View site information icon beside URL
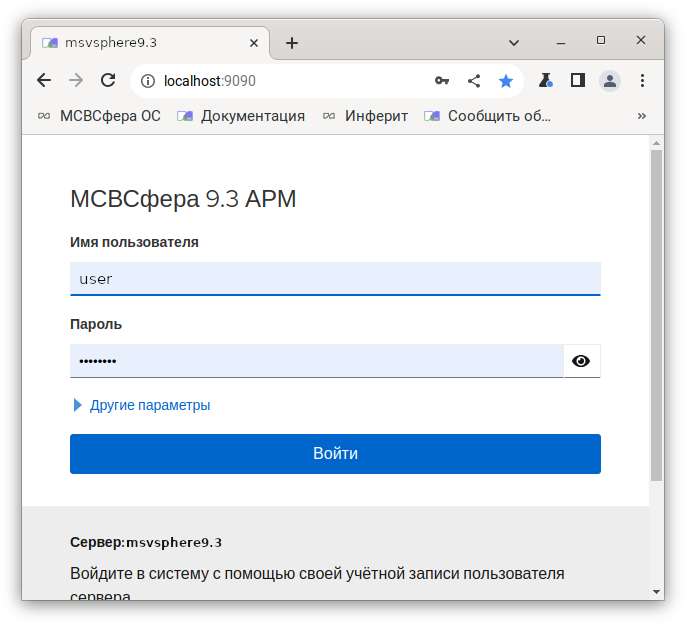Image resolution: width=686 pixels, height=625 pixels. pos(147,81)
